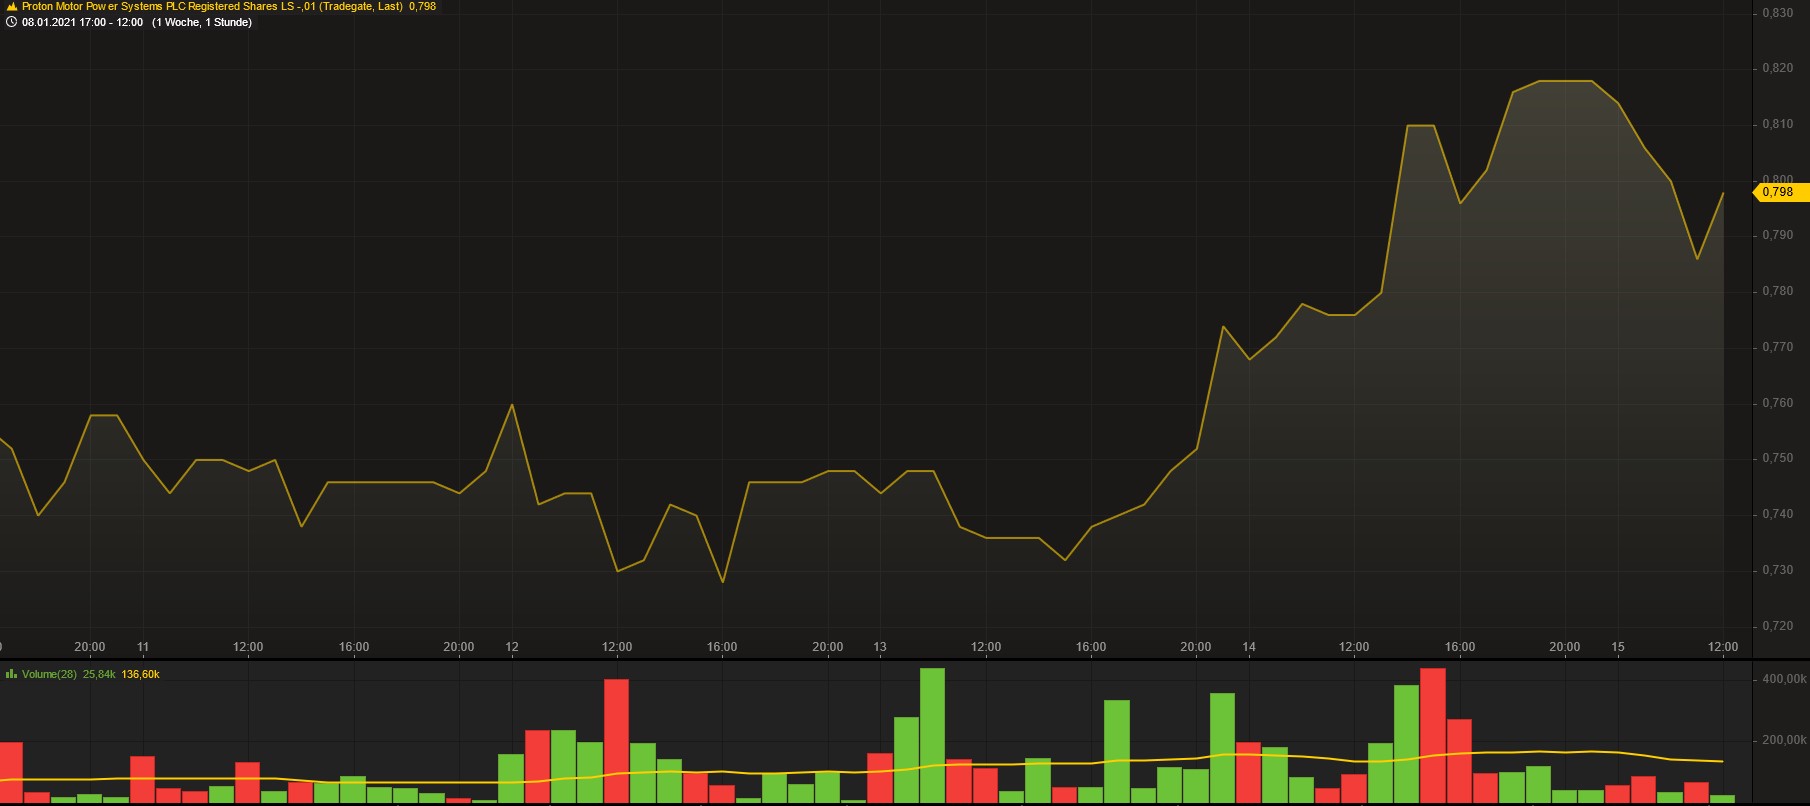Select the Proton Motor Power Systems PLC chart title

point(212,6)
